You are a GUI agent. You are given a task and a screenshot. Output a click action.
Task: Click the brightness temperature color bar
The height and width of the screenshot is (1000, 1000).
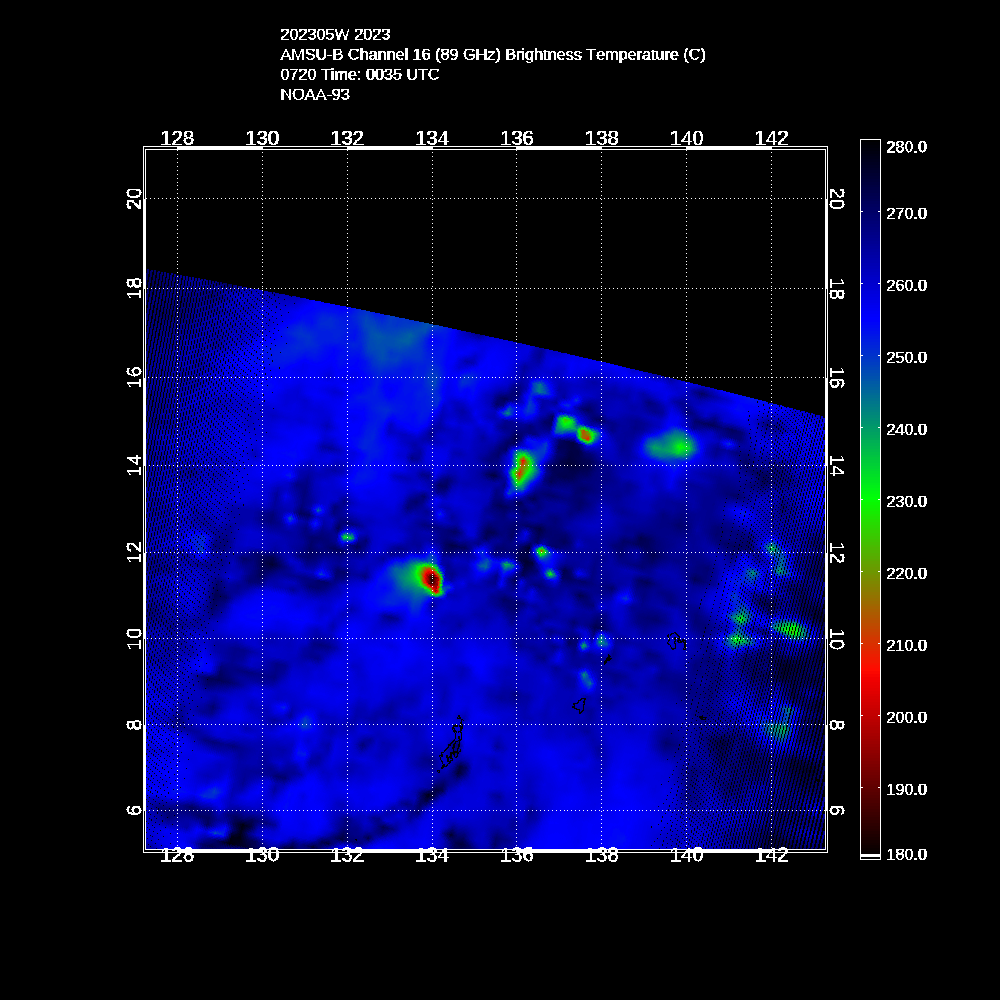pos(870,498)
